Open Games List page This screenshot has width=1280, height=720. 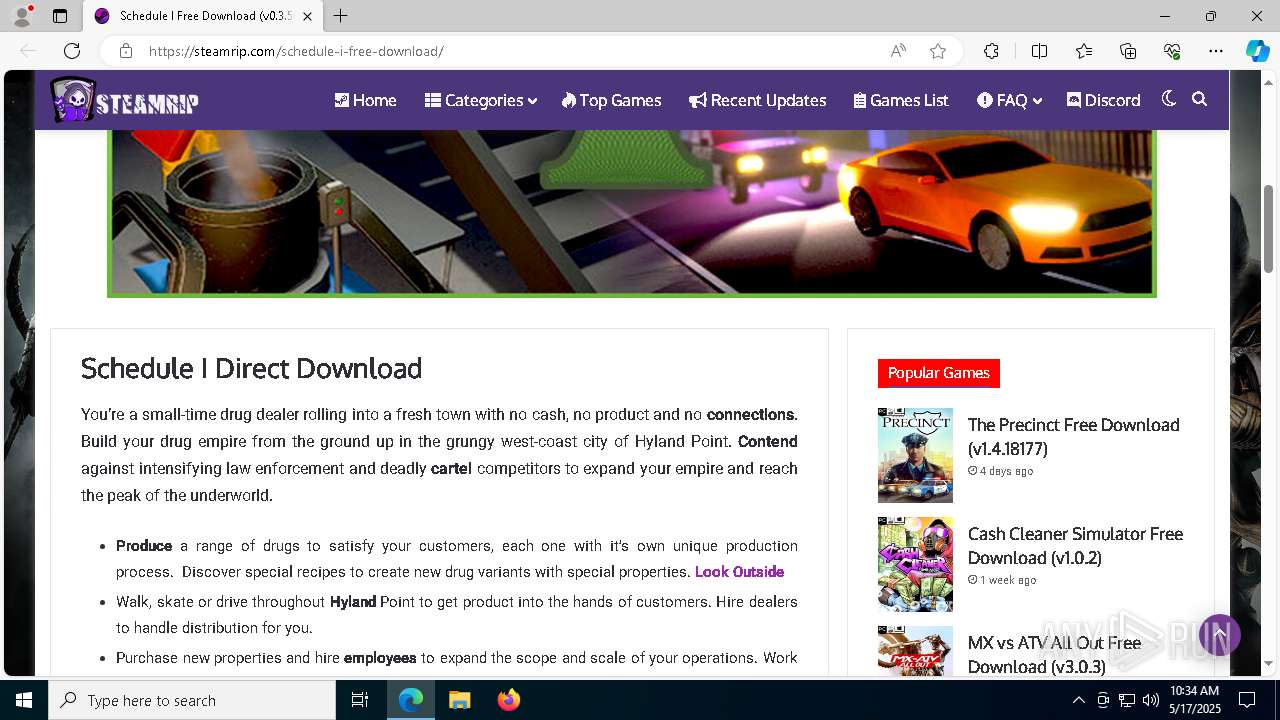[901, 100]
